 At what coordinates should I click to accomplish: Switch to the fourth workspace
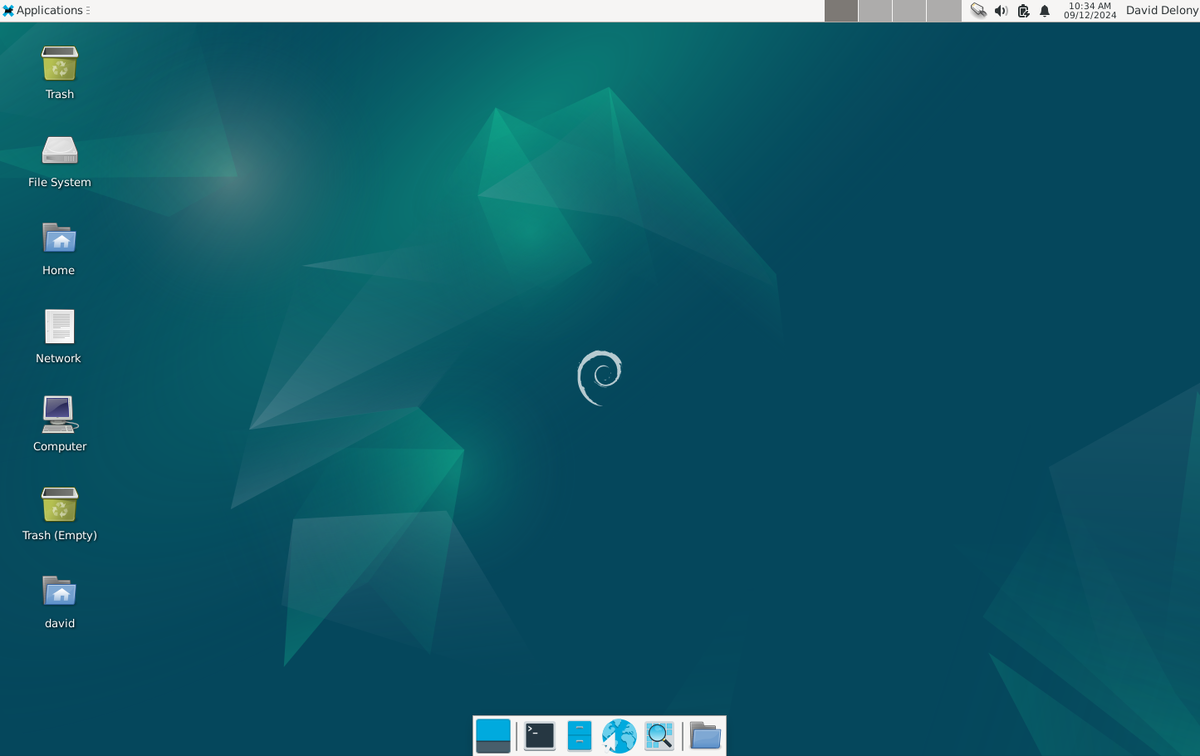coord(943,11)
